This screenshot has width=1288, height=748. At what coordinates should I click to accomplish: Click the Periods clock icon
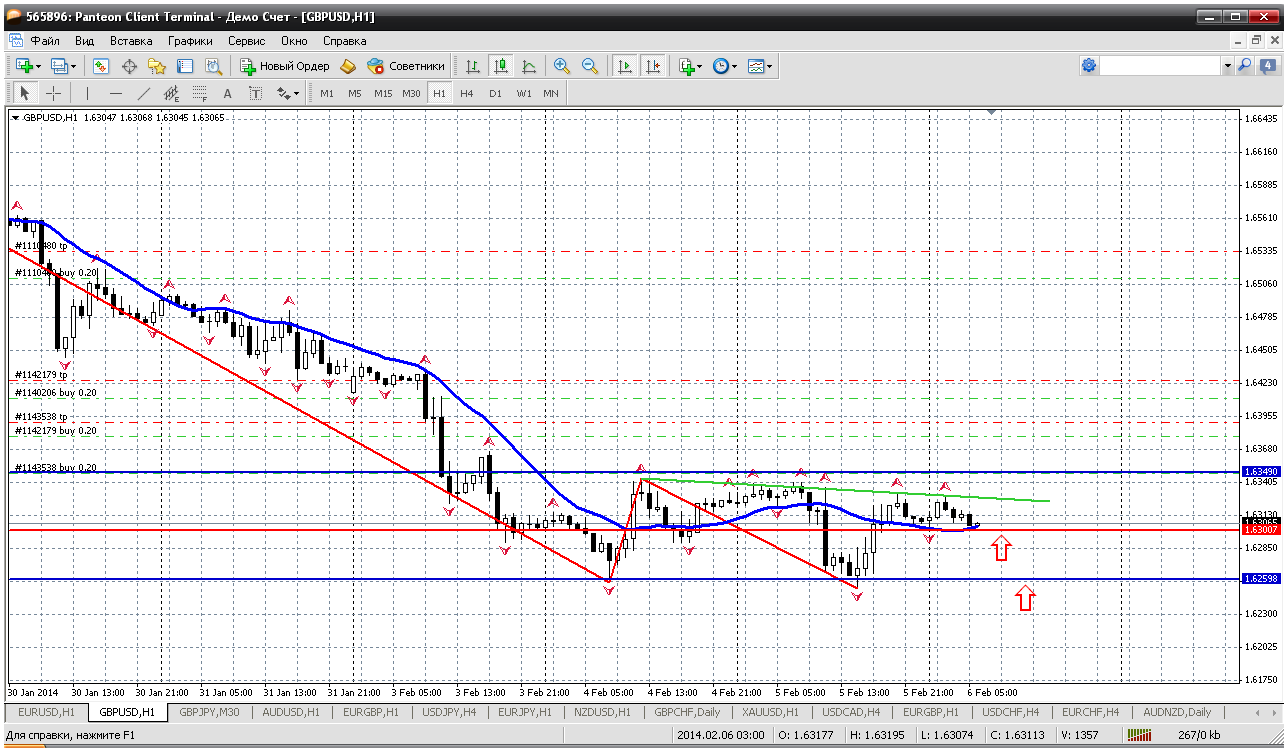click(x=721, y=66)
